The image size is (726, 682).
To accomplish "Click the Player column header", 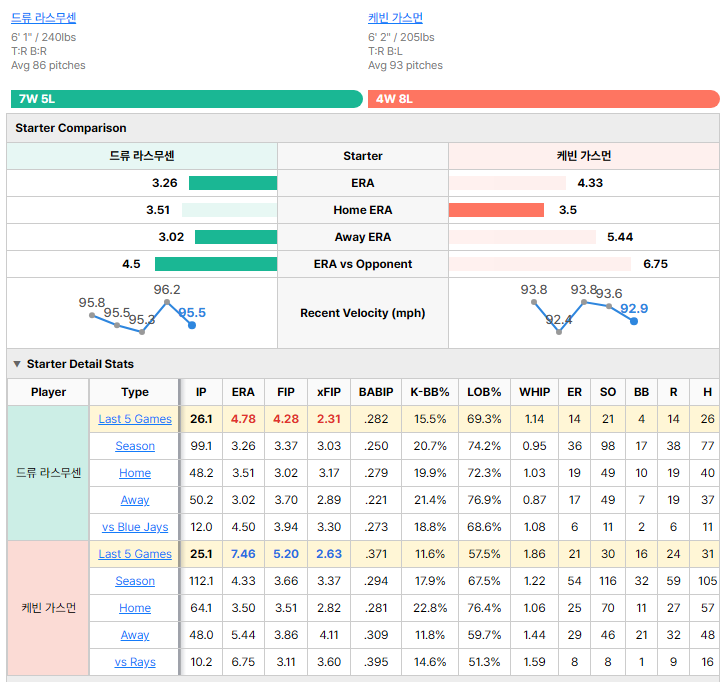I will tap(48, 392).
